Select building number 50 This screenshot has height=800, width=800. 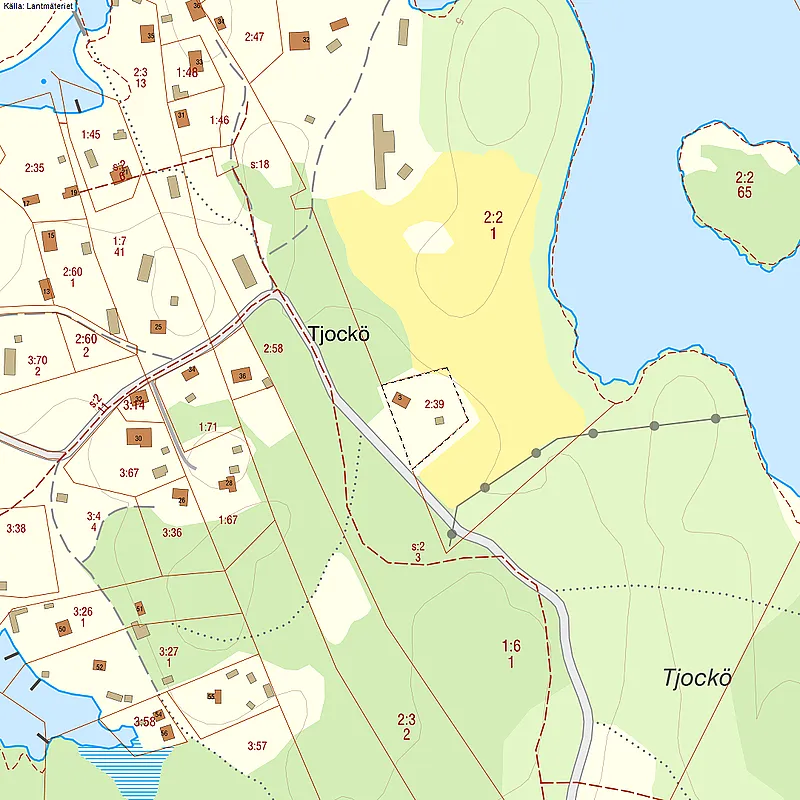point(63,628)
